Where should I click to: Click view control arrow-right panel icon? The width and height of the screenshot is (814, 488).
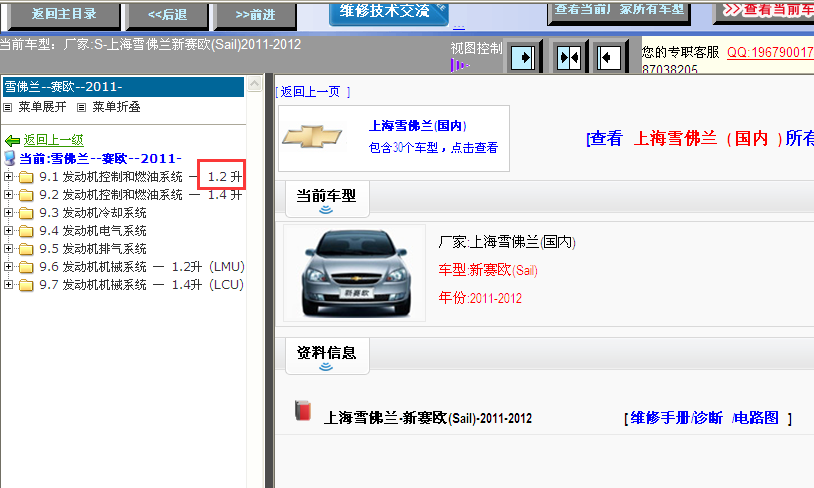pos(523,57)
